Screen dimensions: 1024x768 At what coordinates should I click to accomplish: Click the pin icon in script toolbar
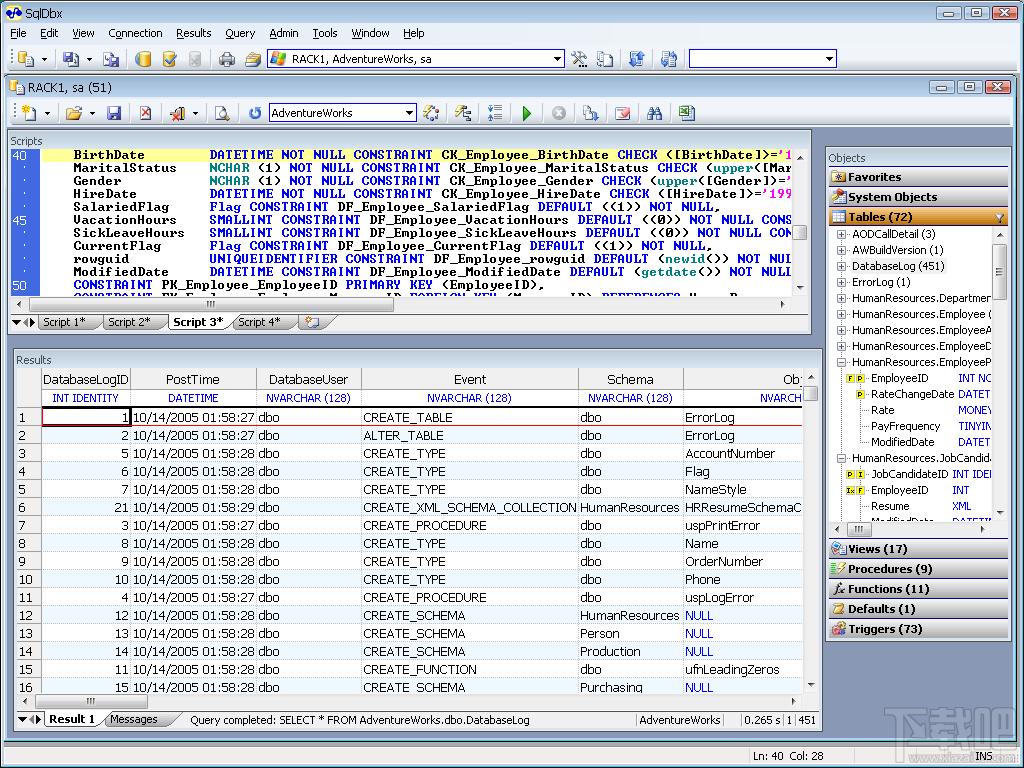[x=177, y=113]
